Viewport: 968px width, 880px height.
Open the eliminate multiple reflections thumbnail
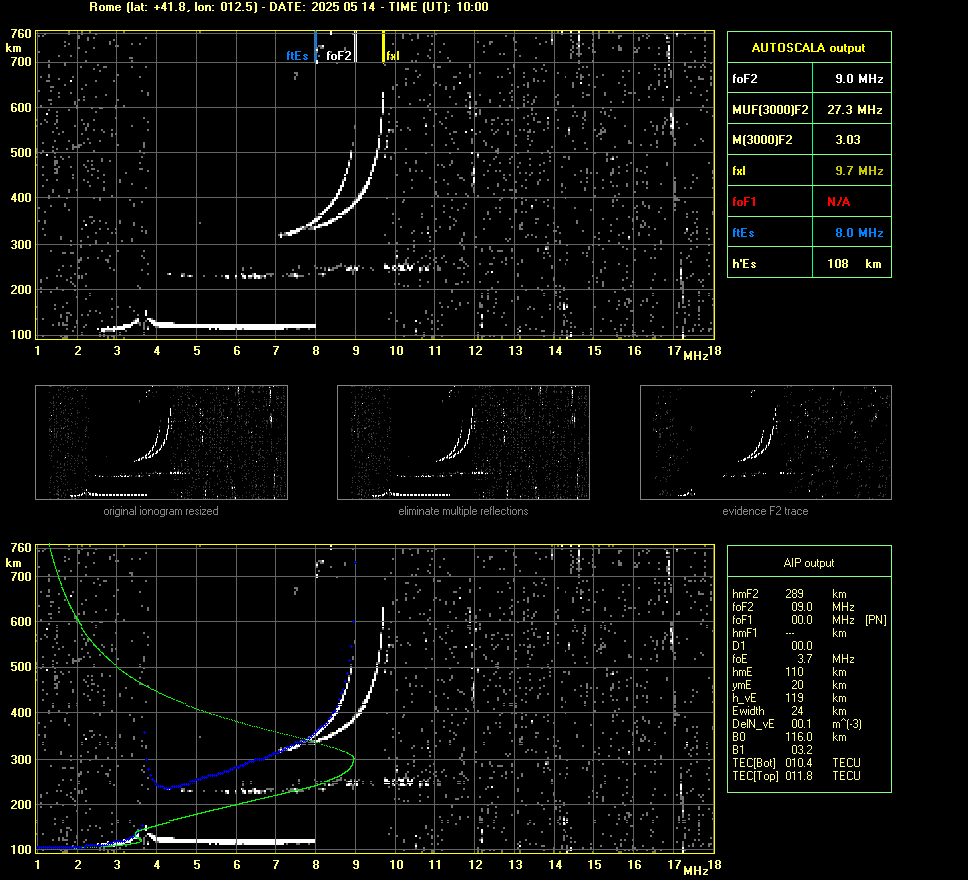463,442
